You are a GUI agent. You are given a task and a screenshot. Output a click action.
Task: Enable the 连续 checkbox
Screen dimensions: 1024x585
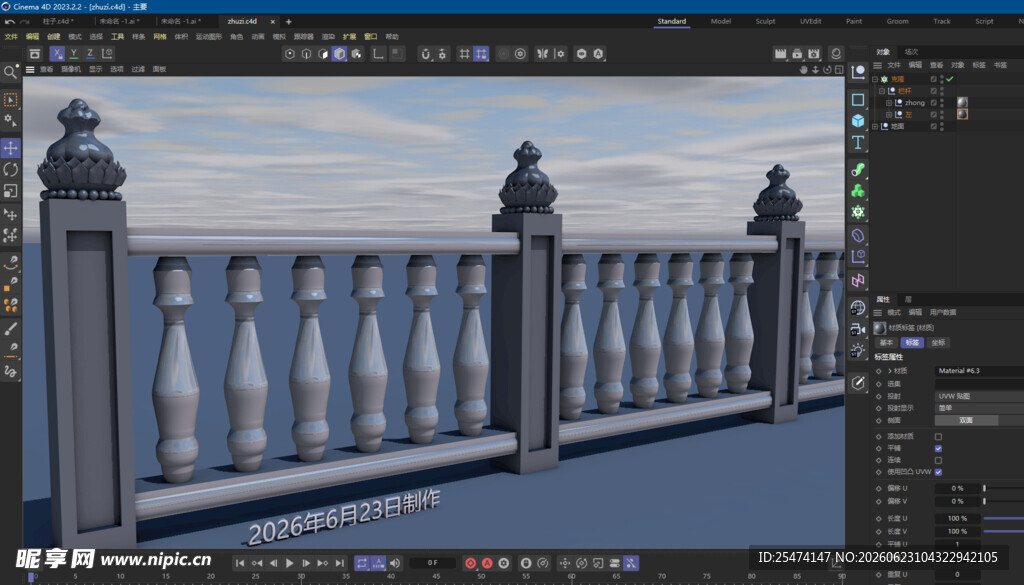coord(938,460)
